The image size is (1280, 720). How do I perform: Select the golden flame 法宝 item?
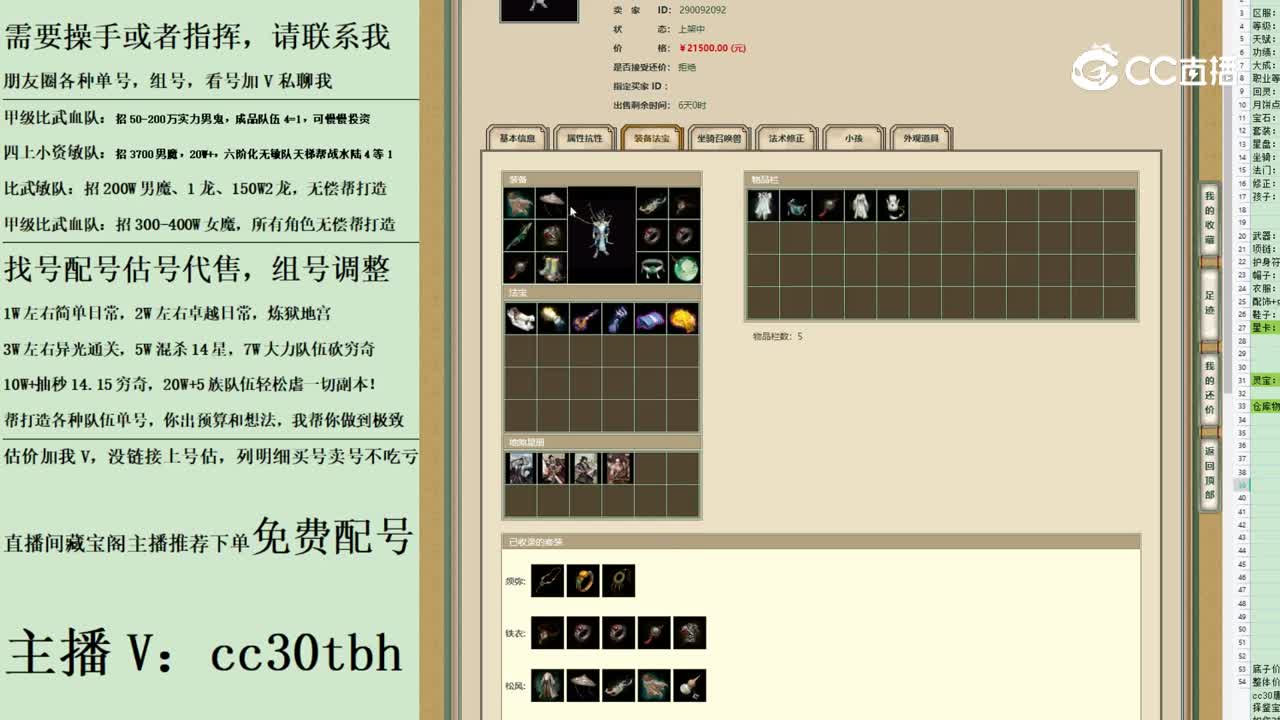tap(682, 319)
